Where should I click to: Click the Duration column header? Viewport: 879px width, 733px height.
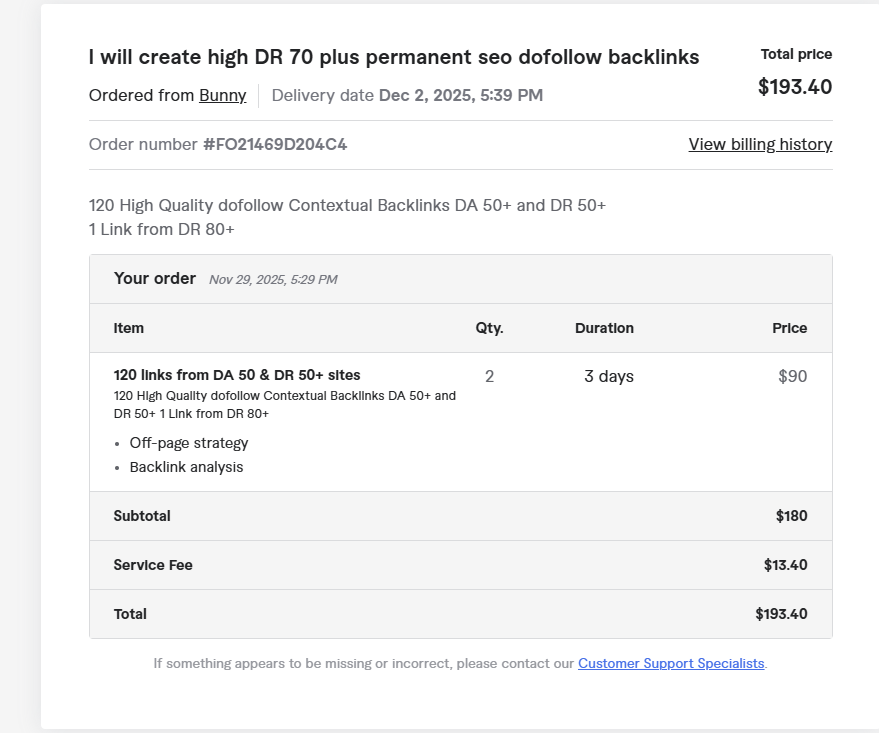point(604,328)
